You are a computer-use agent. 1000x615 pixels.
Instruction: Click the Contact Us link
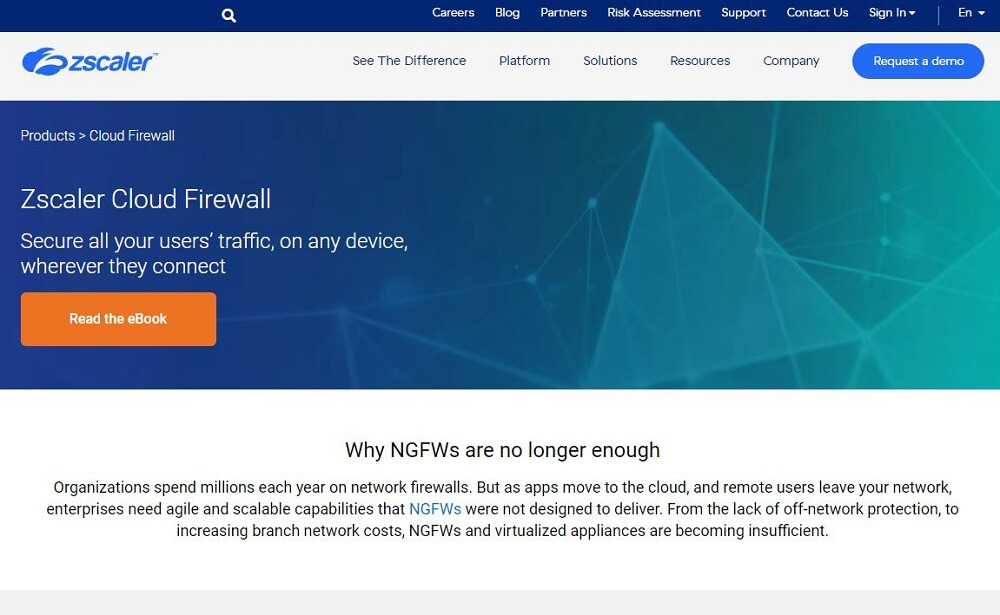coord(816,13)
